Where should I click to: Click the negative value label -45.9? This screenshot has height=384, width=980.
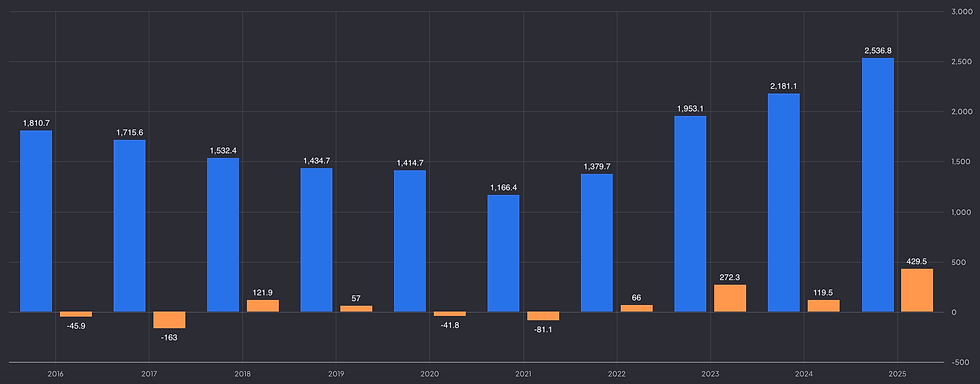76,326
